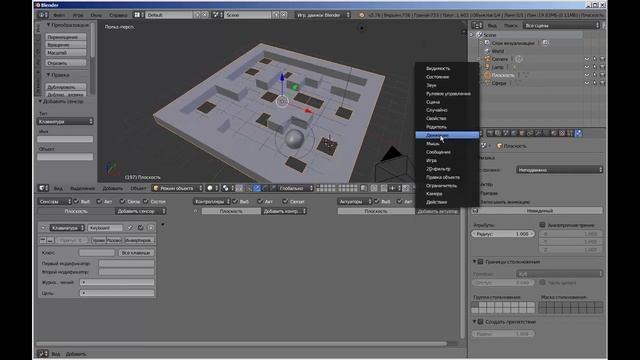640x360 pixels.
Task: Click the Все клавиши button
Action: [136, 253]
